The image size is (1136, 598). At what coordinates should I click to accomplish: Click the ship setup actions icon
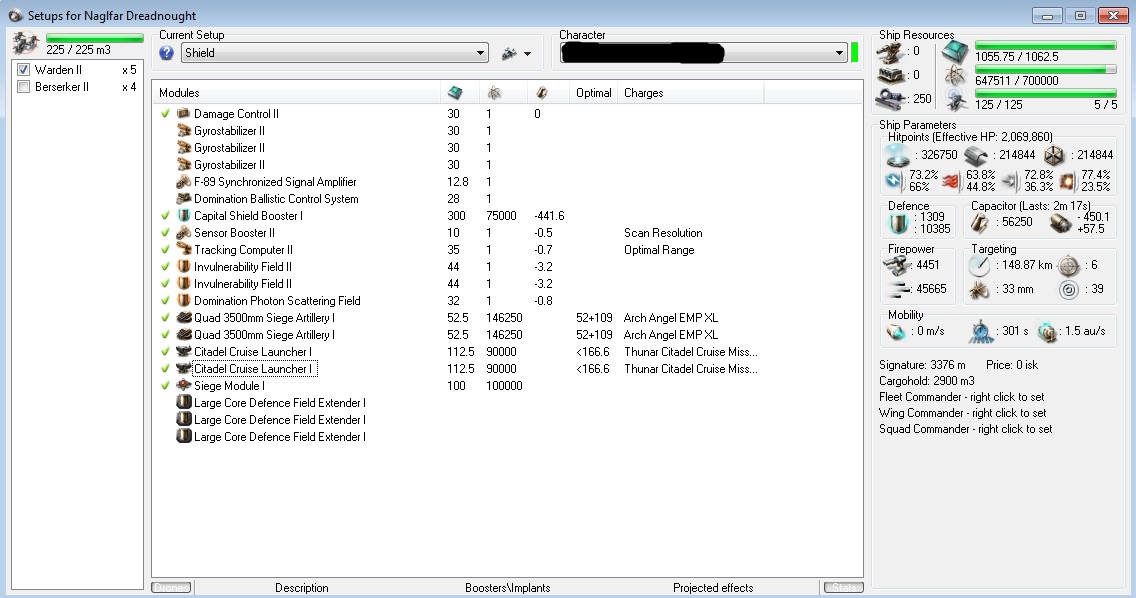[x=509, y=53]
